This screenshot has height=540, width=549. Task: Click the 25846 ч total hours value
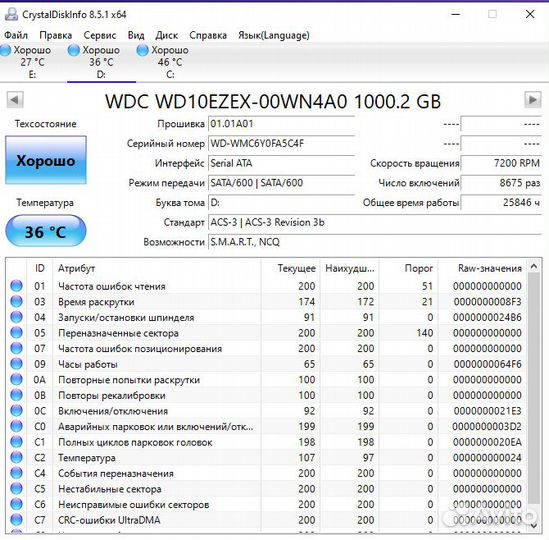[501, 202]
